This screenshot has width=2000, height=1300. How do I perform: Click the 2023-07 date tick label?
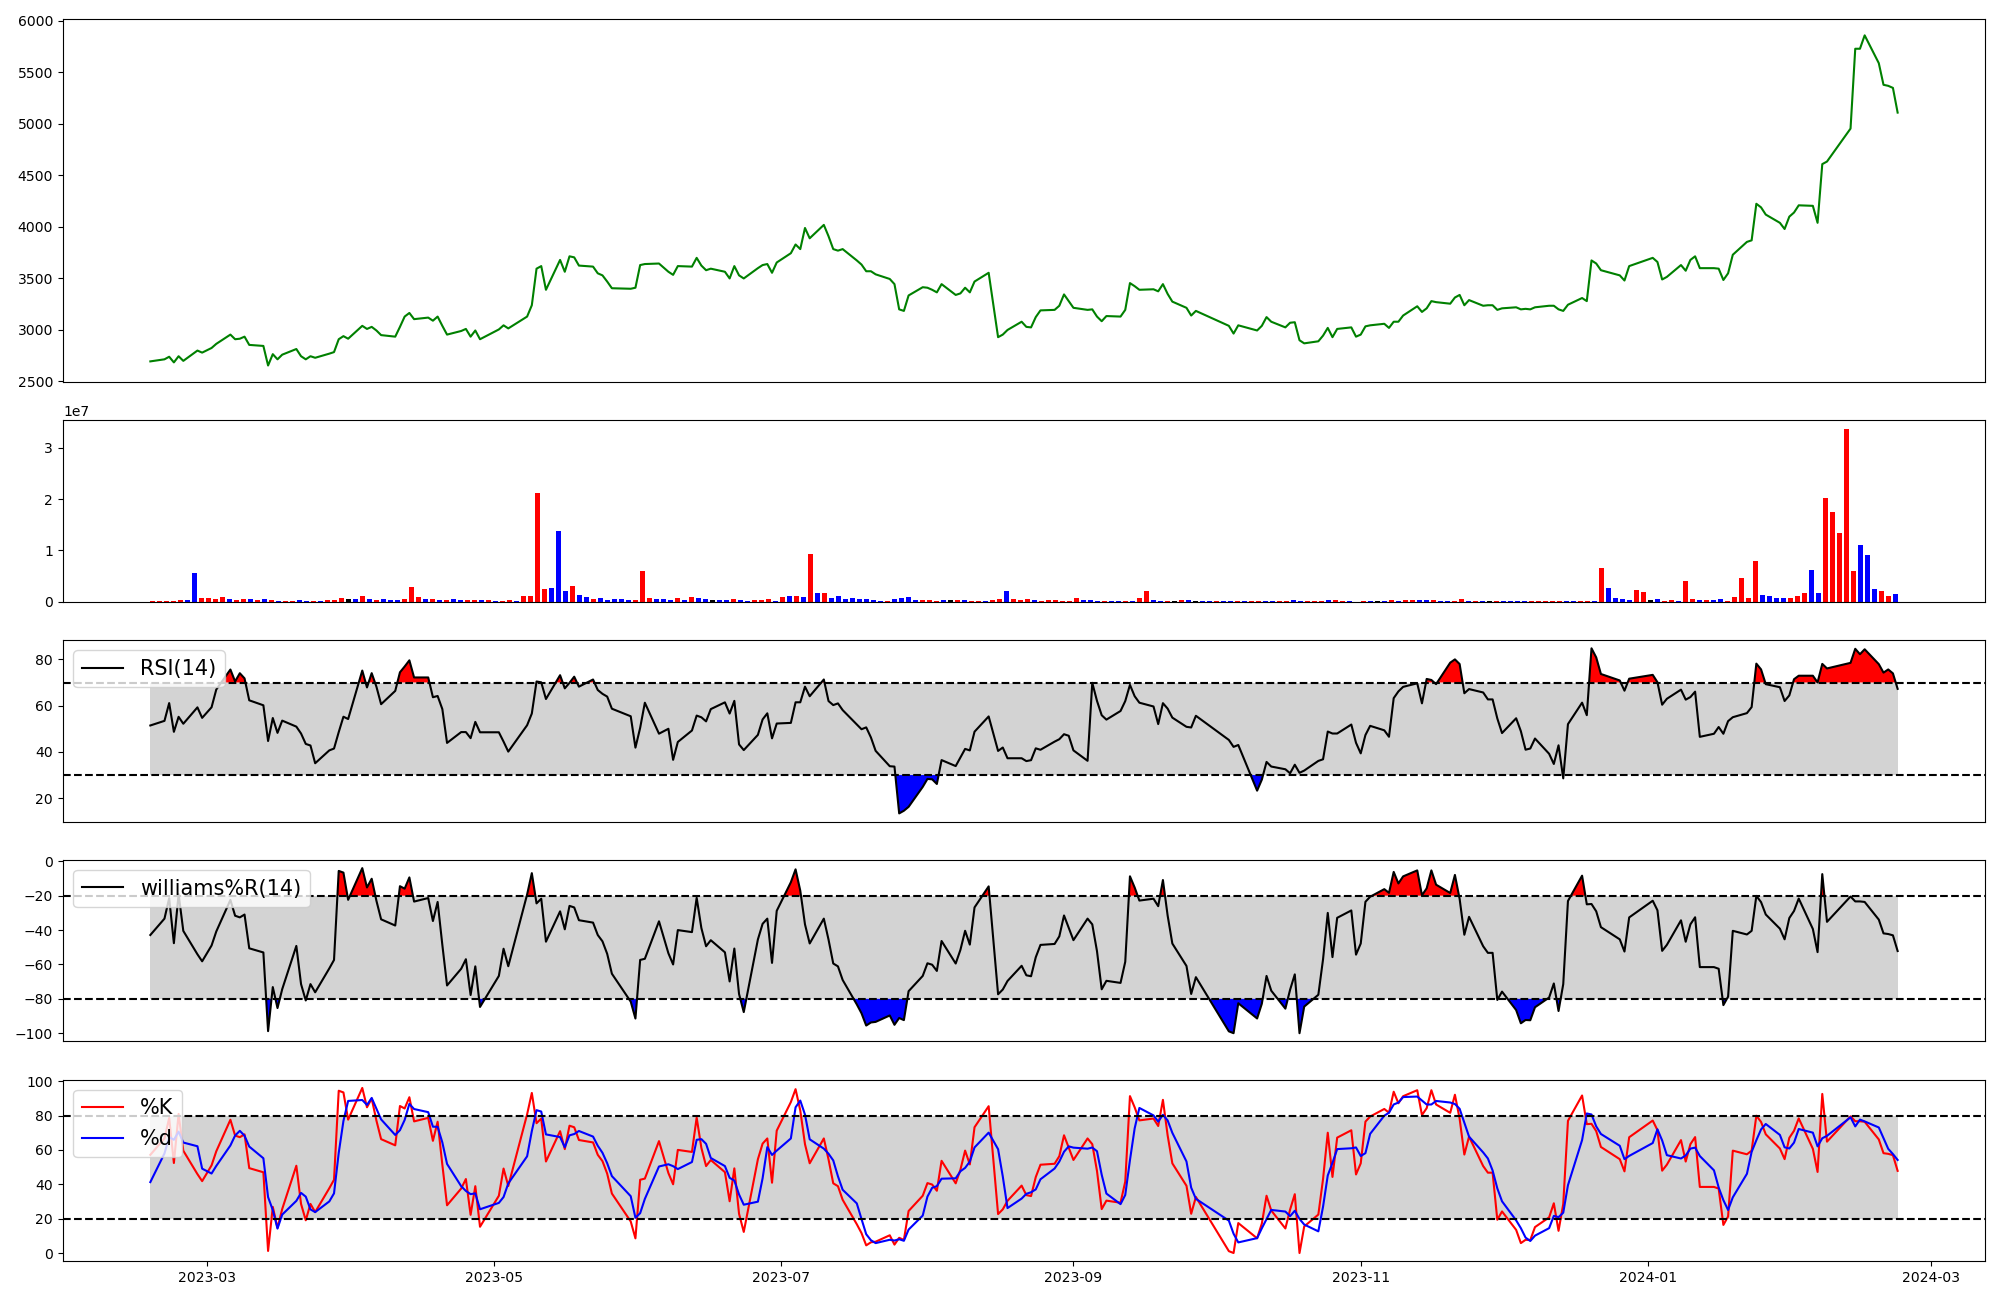pos(781,1277)
